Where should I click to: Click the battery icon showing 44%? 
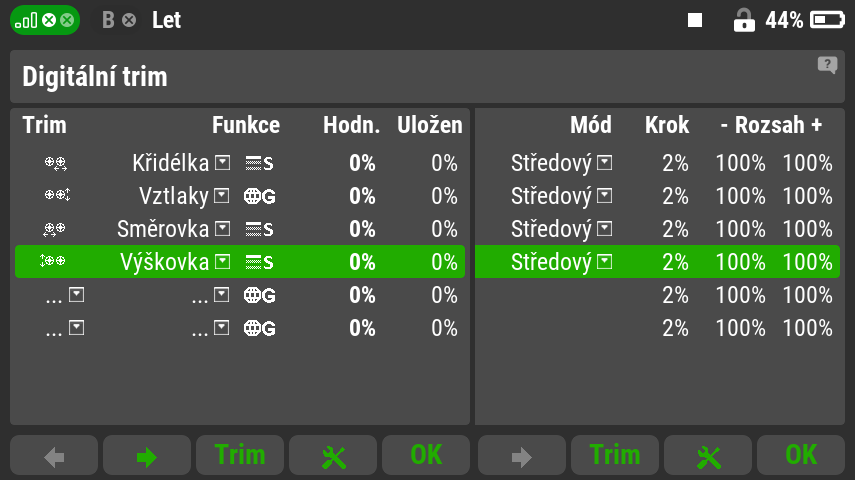(x=827, y=21)
